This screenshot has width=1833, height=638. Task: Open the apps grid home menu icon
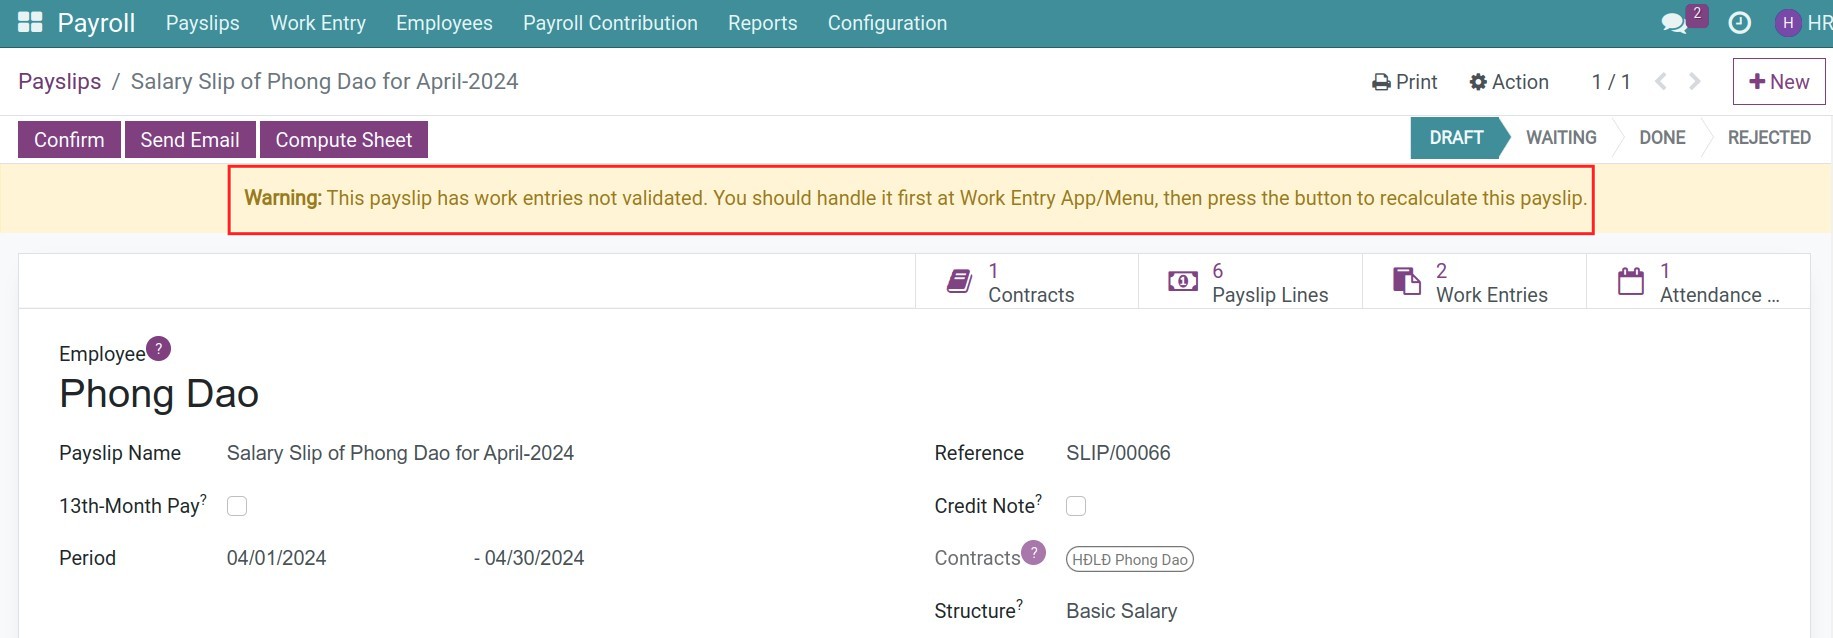click(x=30, y=23)
